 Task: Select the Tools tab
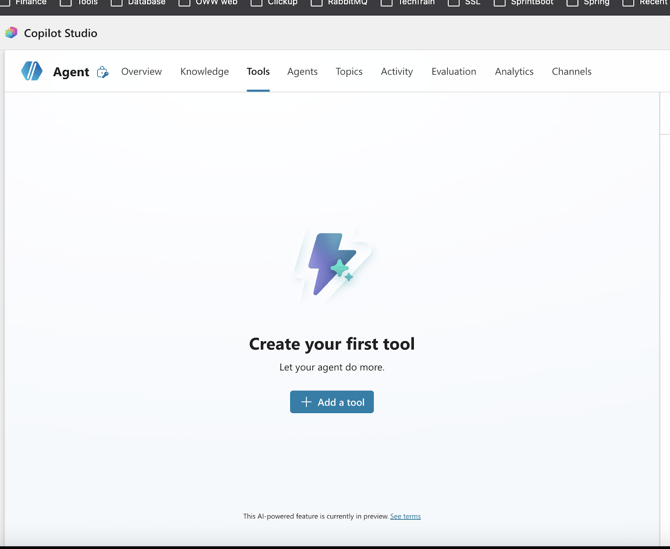tap(258, 72)
